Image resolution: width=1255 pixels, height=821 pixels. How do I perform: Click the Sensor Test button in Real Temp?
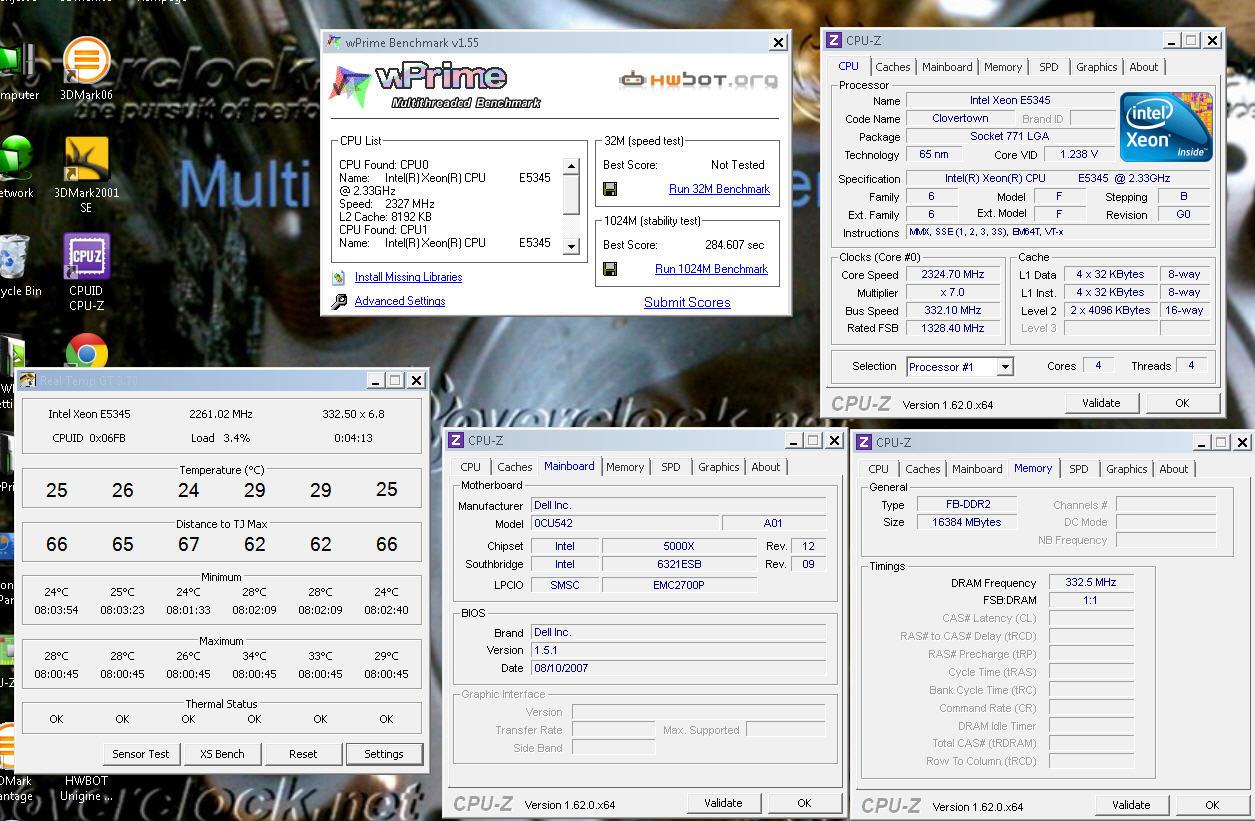[141, 754]
